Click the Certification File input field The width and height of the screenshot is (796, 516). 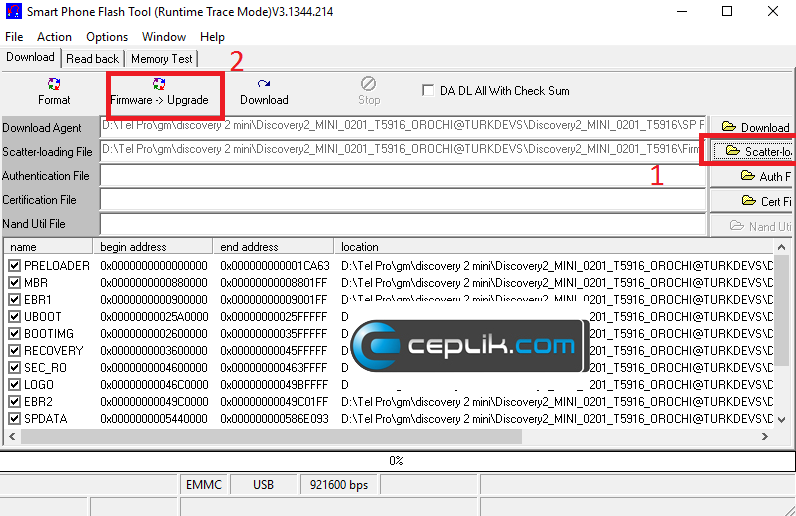point(403,200)
